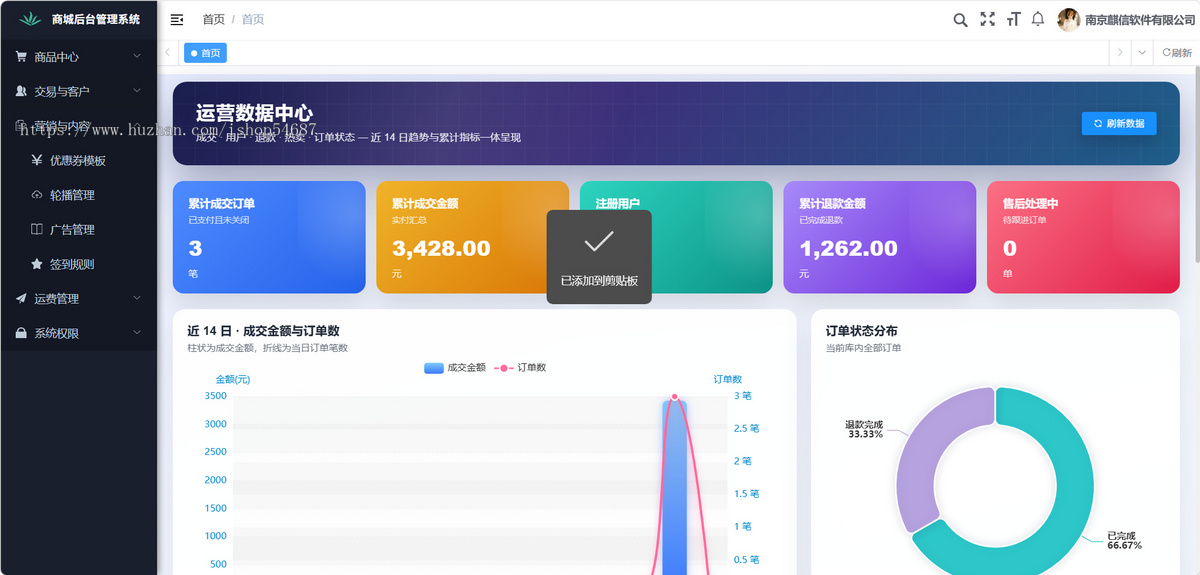The width and height of the screenshot is (1200, 575).
Task: Open the 累计退款金额 card
Action: pyautogui.click(x=880, y=237)
